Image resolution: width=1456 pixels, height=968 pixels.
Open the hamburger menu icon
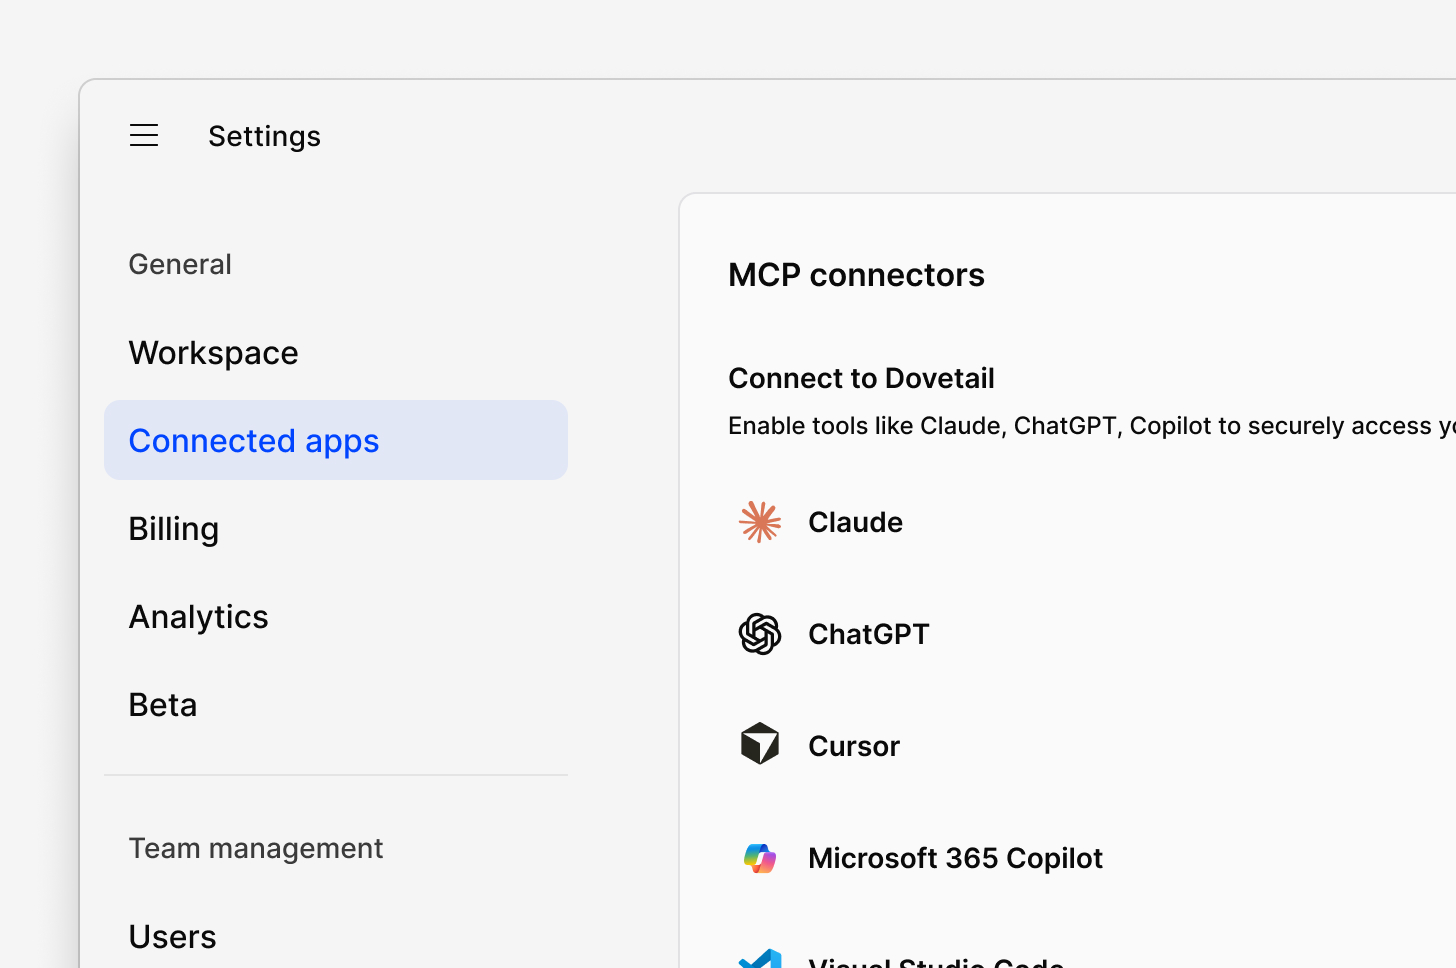click(144, 135)
